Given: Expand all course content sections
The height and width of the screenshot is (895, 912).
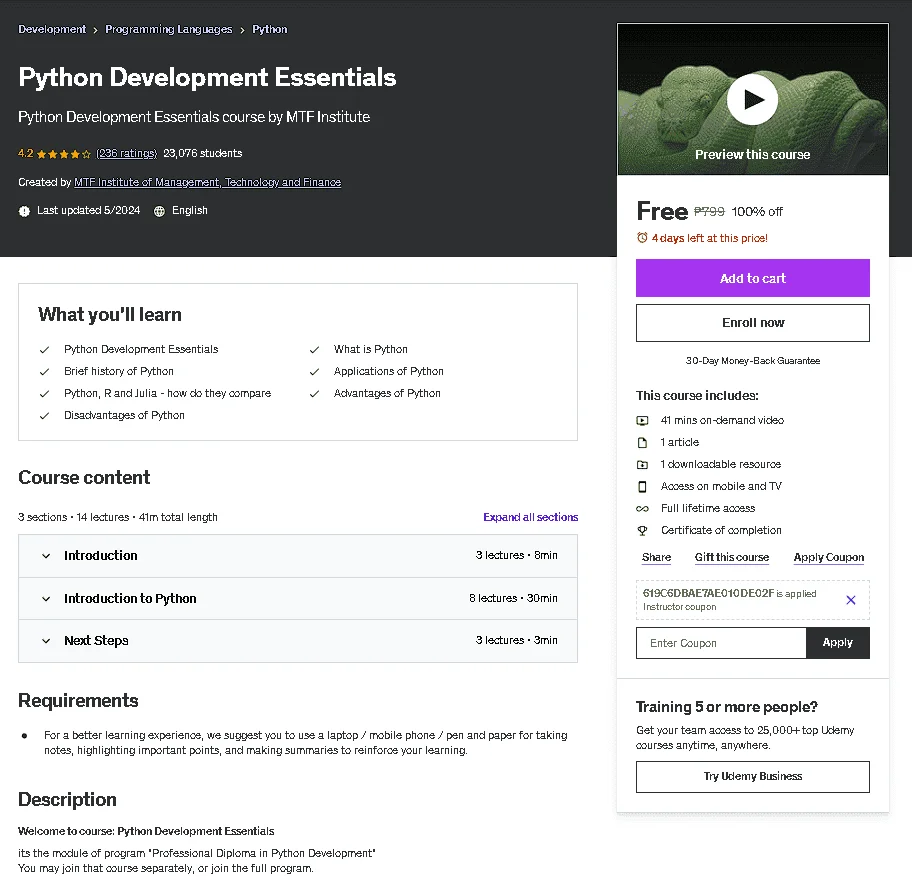Looking at the screenshot, I should (x=530, y=517).
